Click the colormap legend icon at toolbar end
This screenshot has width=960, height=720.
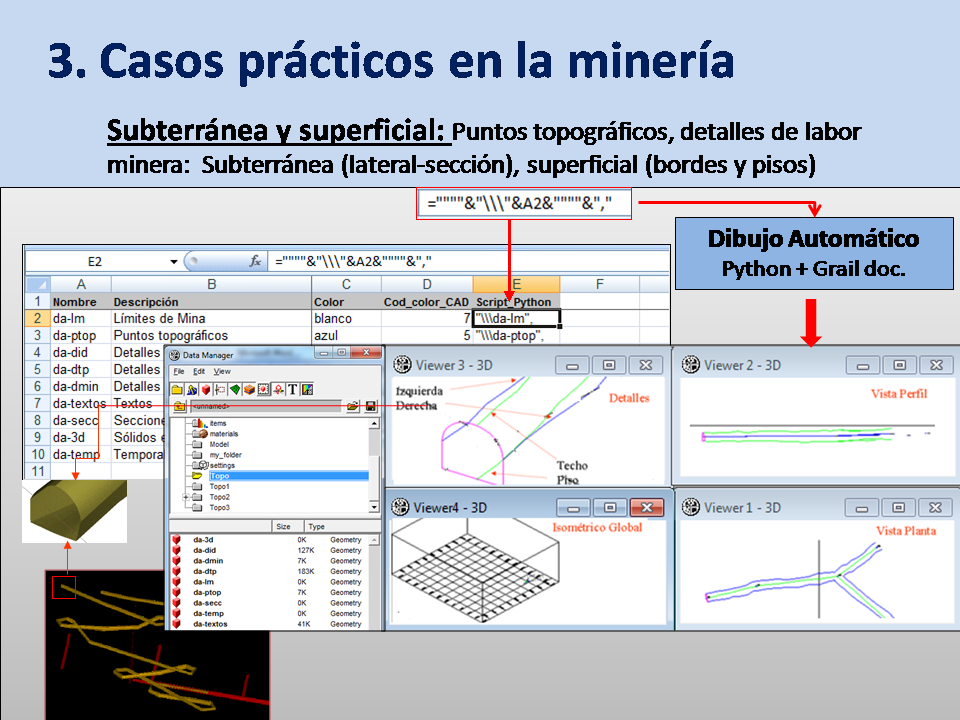tap(308, 388)
